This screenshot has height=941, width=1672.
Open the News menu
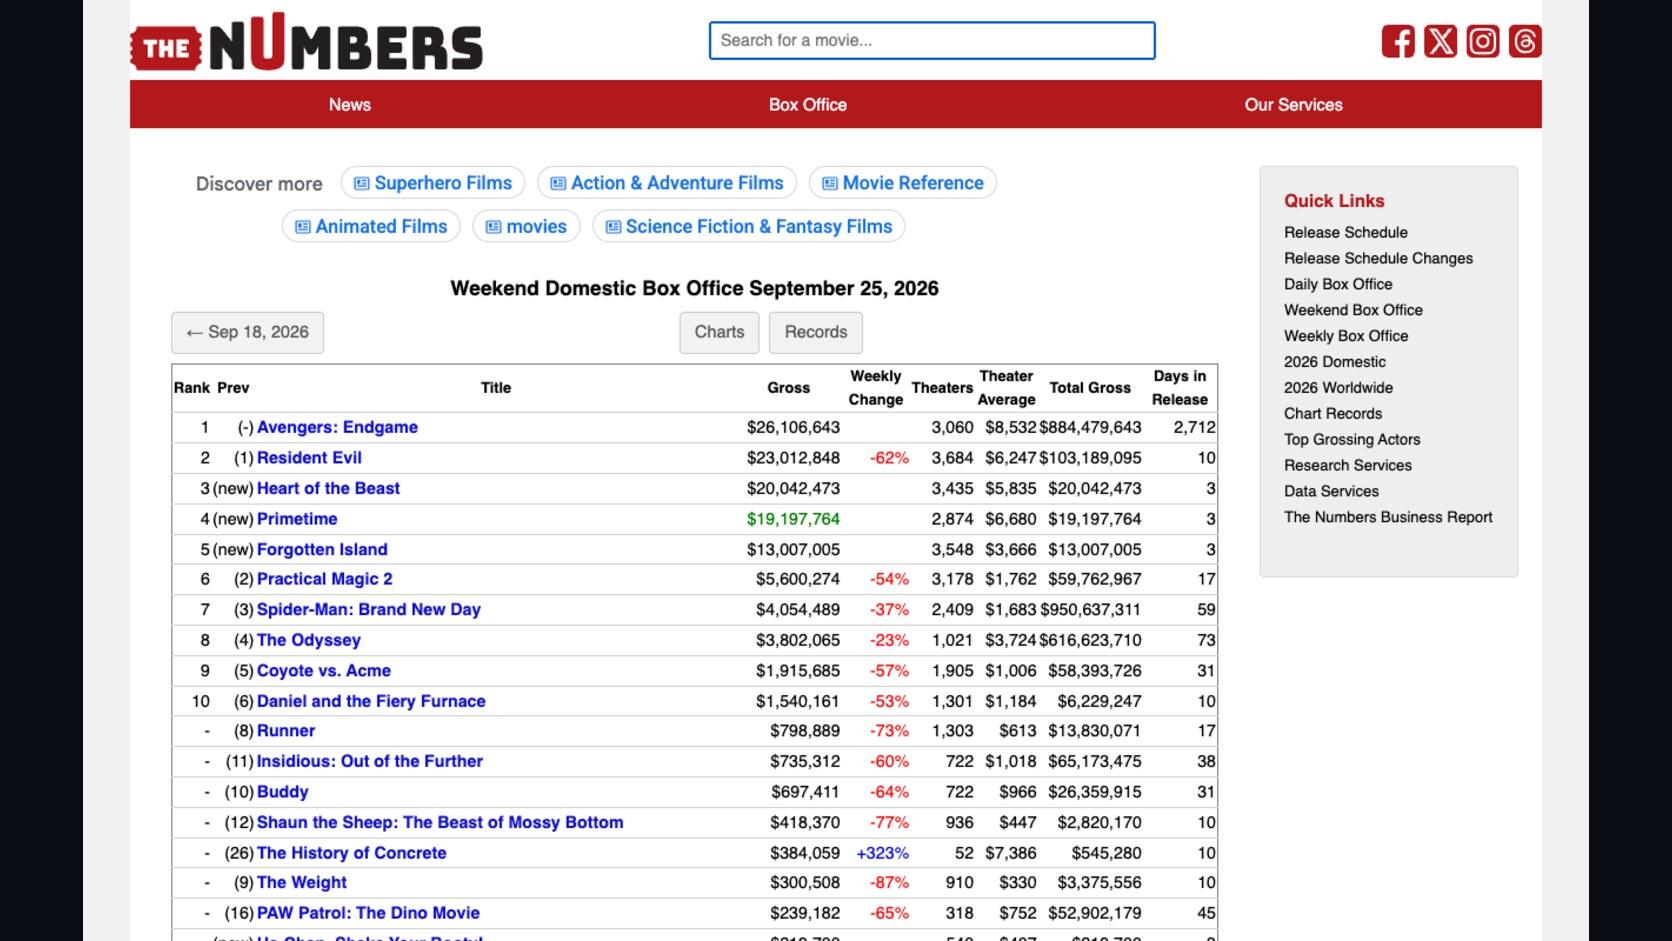click(350, 104)
